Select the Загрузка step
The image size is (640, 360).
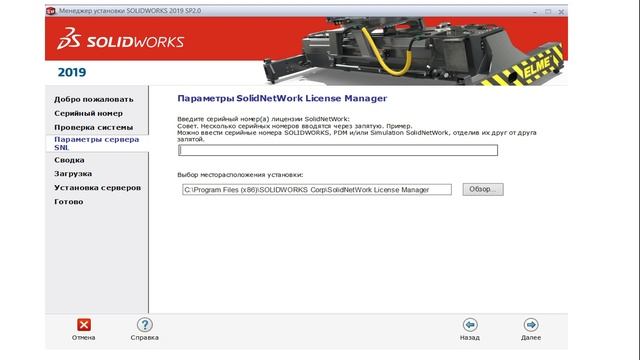pos(73,174)
